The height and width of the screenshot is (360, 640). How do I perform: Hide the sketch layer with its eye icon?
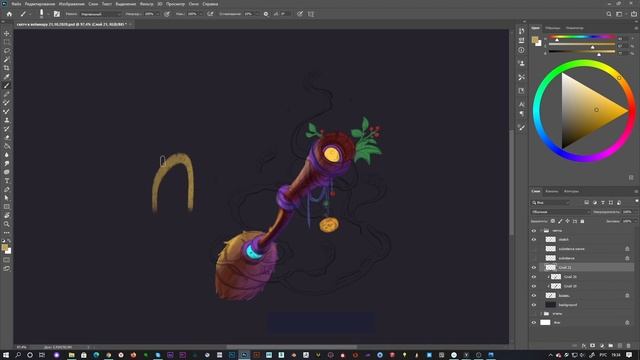pos(533,240)
